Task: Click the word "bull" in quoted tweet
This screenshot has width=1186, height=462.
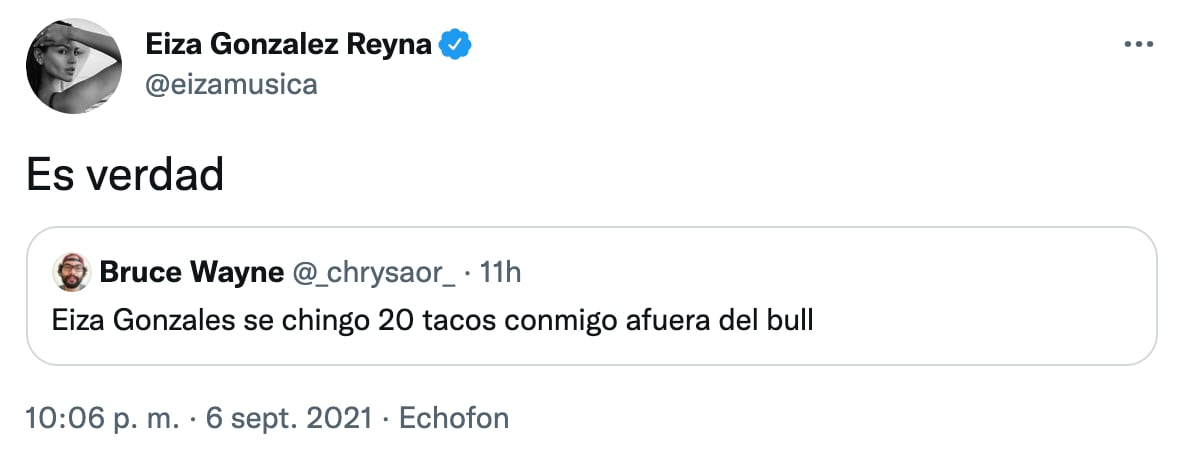Action: point(790,322)
